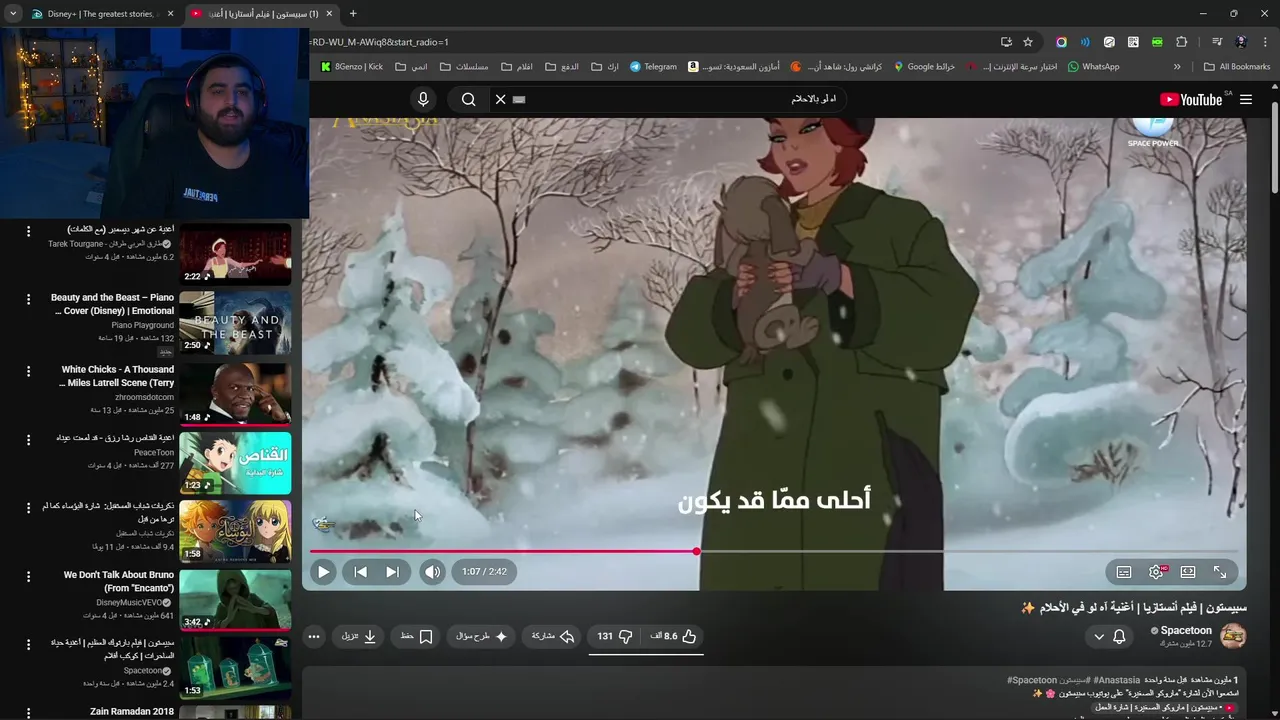Skip to previous video in player
Image resolution: width=1280 pixels, height=720 pixels.
tap(360, 572)
